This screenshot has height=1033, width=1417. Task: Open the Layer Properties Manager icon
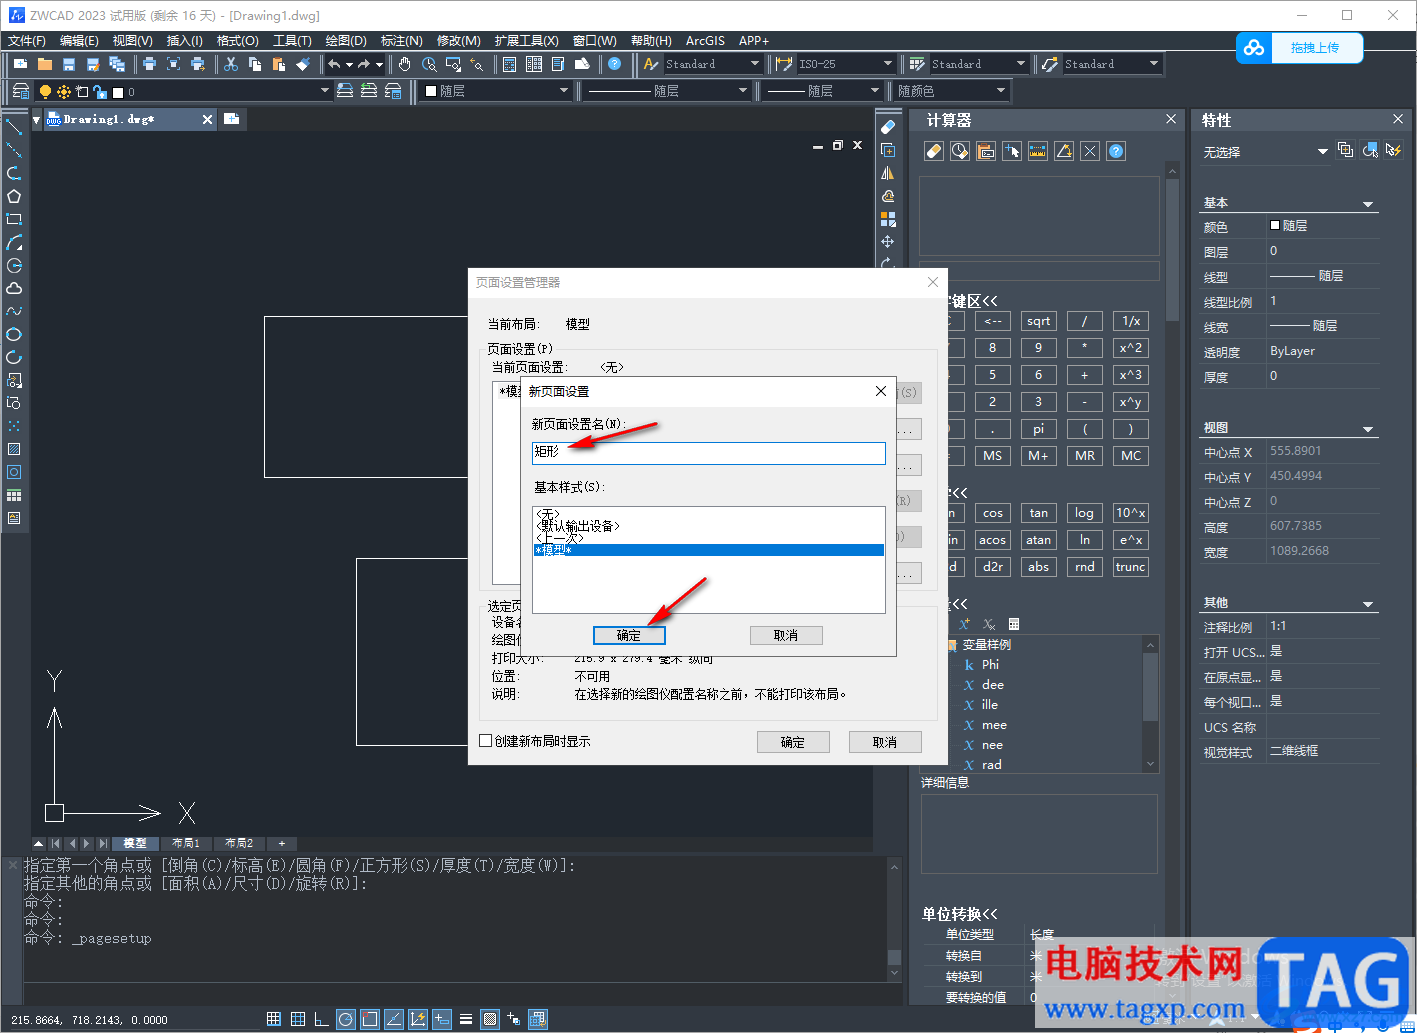tap(20, 91)
